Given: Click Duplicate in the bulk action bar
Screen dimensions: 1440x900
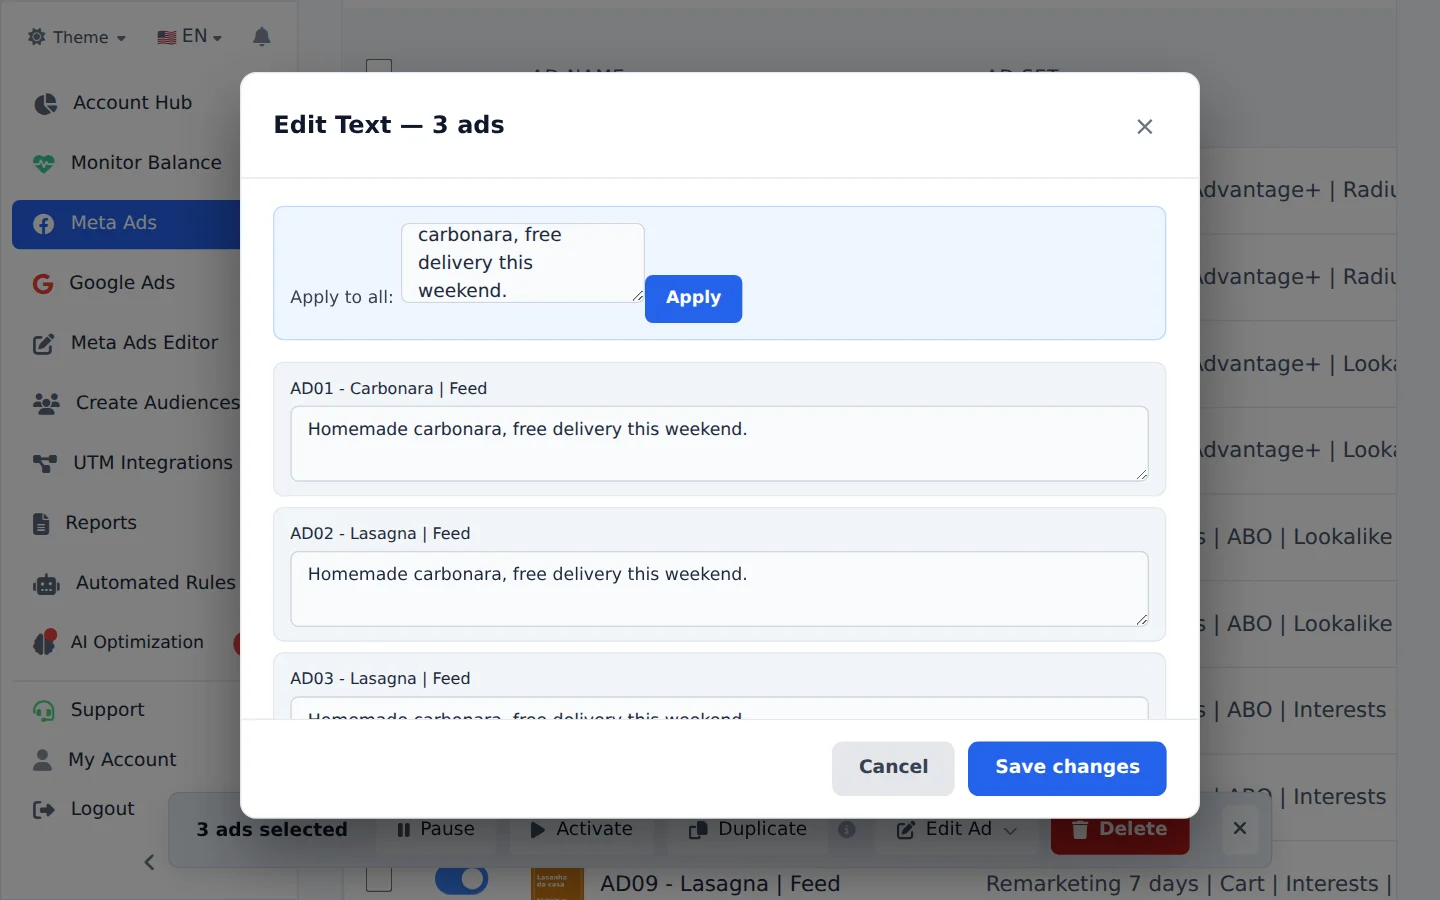Looking at the screenshot, I should point(748,829).
